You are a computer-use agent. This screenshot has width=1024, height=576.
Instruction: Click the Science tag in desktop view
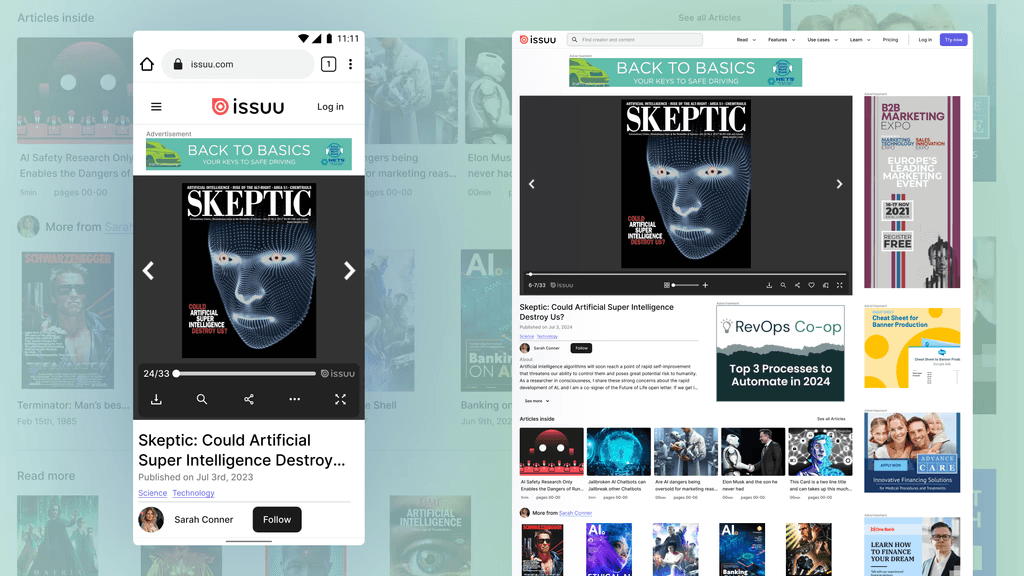tap(526, 336)
